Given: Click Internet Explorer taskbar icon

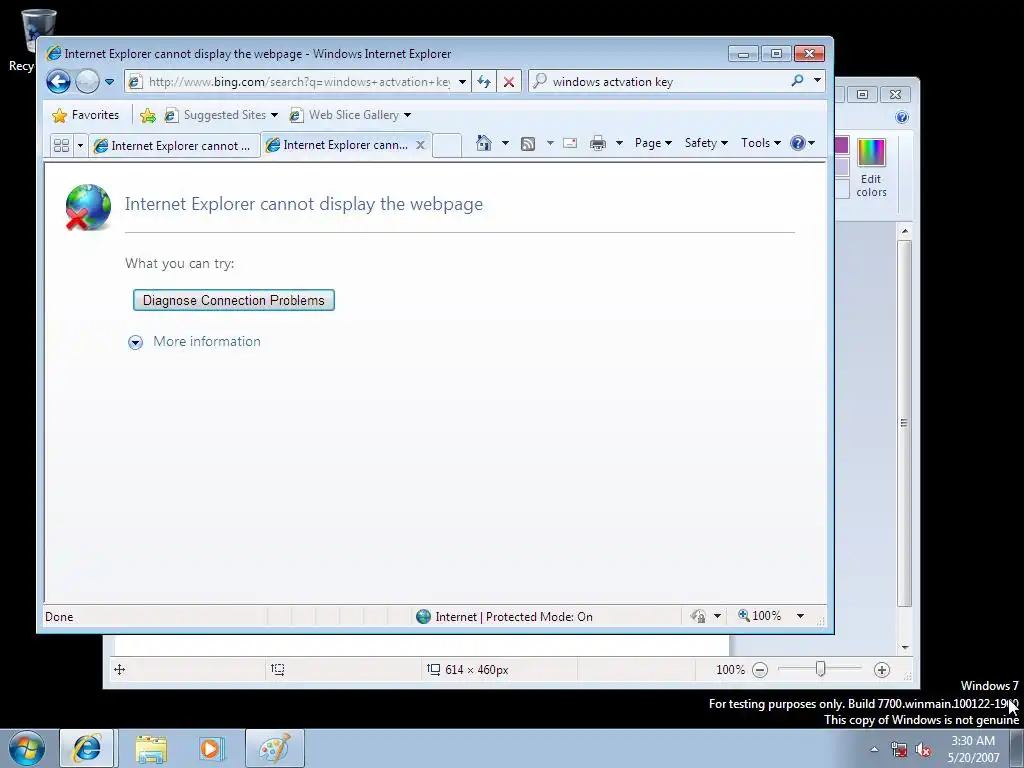Looking at the screenshot, I should pos(87,748).
